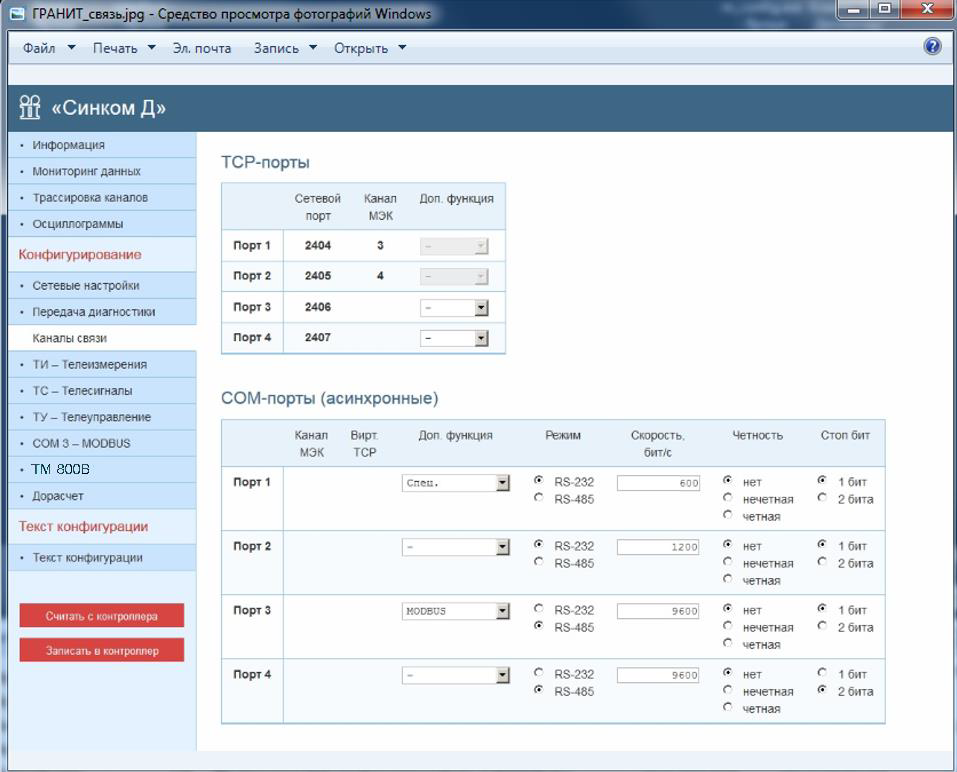Open Мониторинг данных in the sidebar
The width and height of the screenshot is (957, 772).
[86, 171]
